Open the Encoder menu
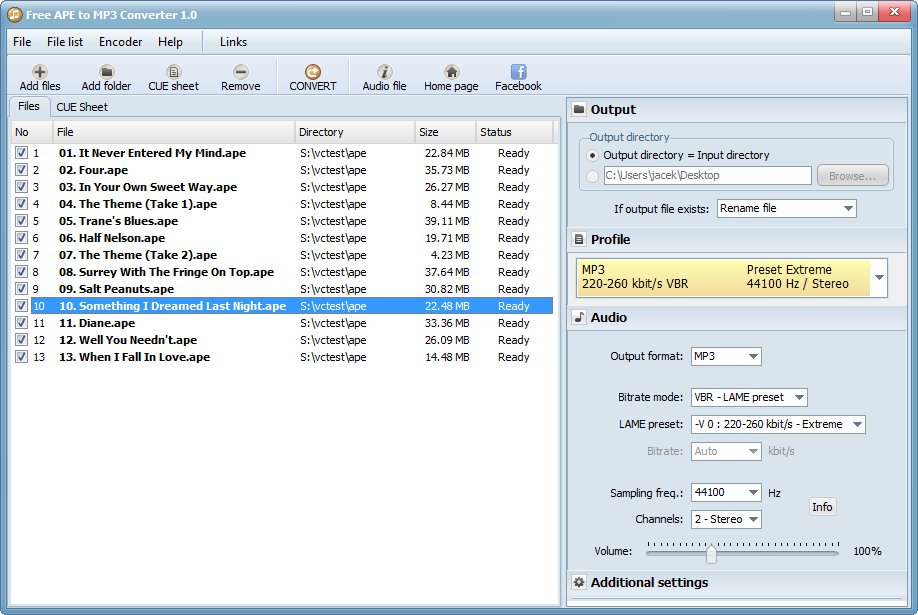 tap(121, 42)
